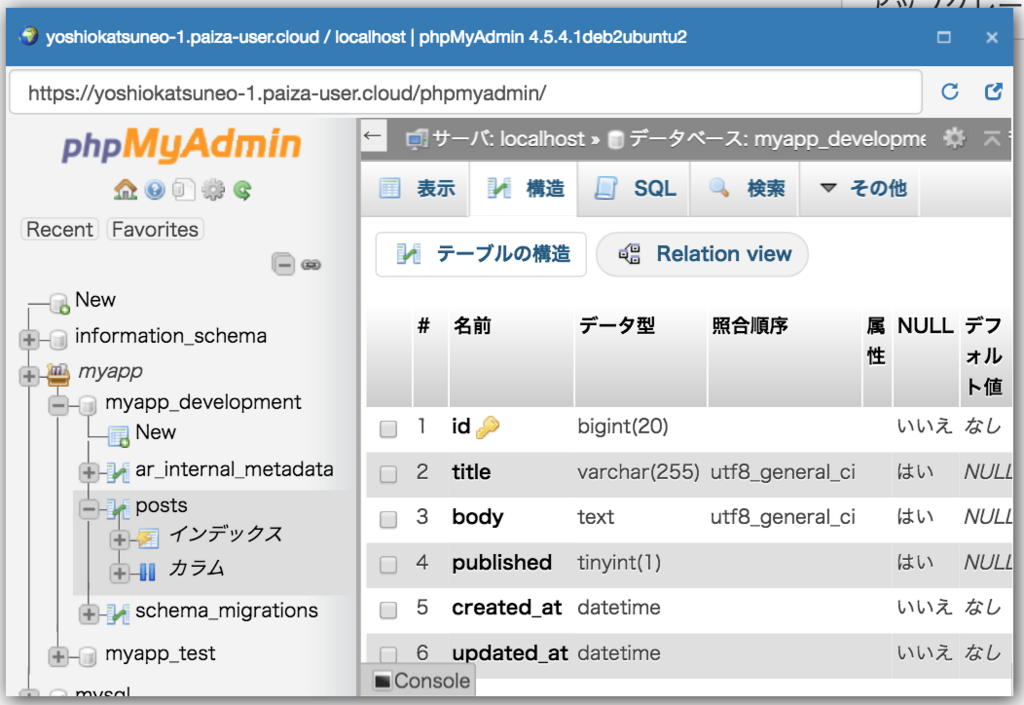Screen dimensions: 1024x705
Task: Switch to the 構造 (Structure) tab
Action: [524, 189]
